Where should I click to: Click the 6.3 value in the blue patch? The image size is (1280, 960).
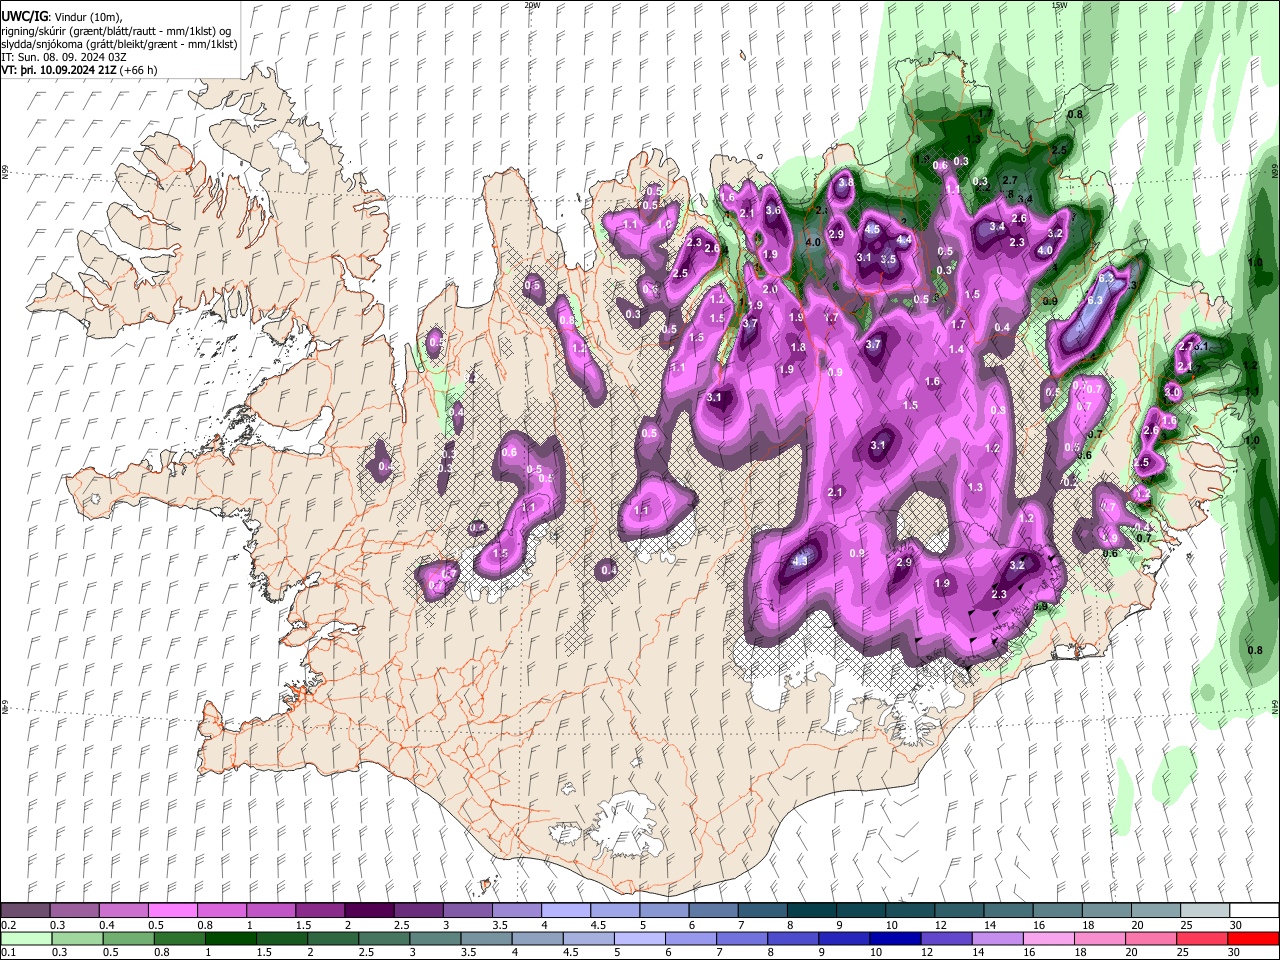1094,300
